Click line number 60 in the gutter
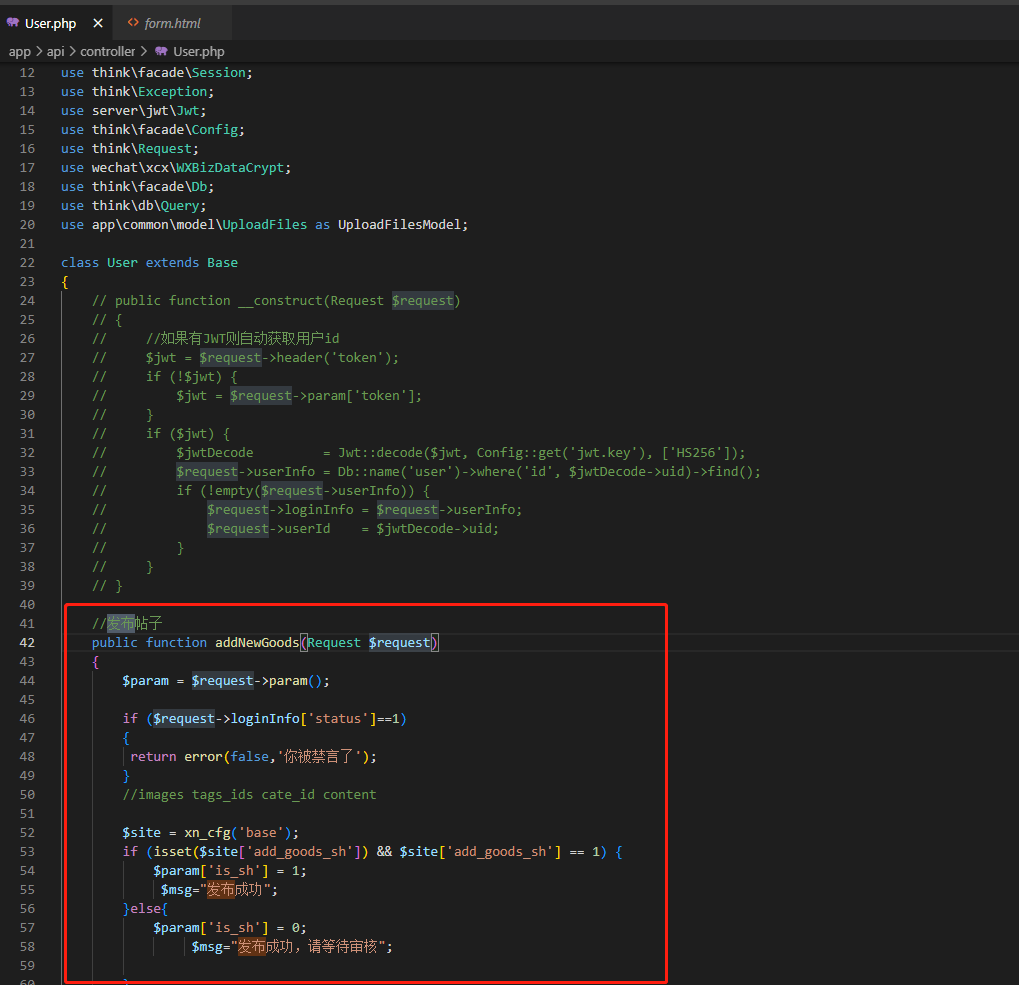 (27, 984)
